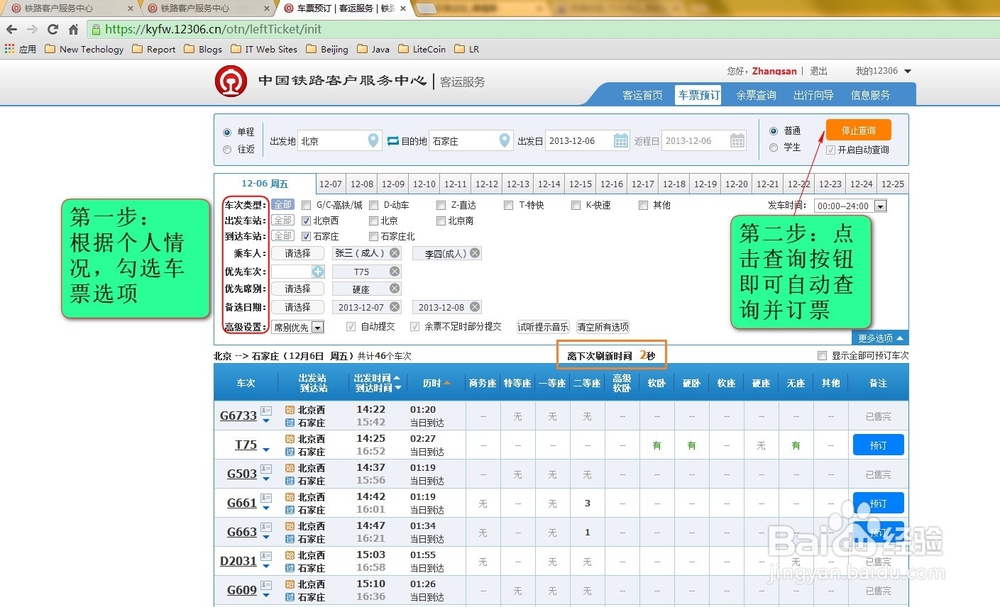Screen dimensions: 1000x607
Task: Select the 往返 radio button
Action: pyautogui.click(x=226, y=148)
